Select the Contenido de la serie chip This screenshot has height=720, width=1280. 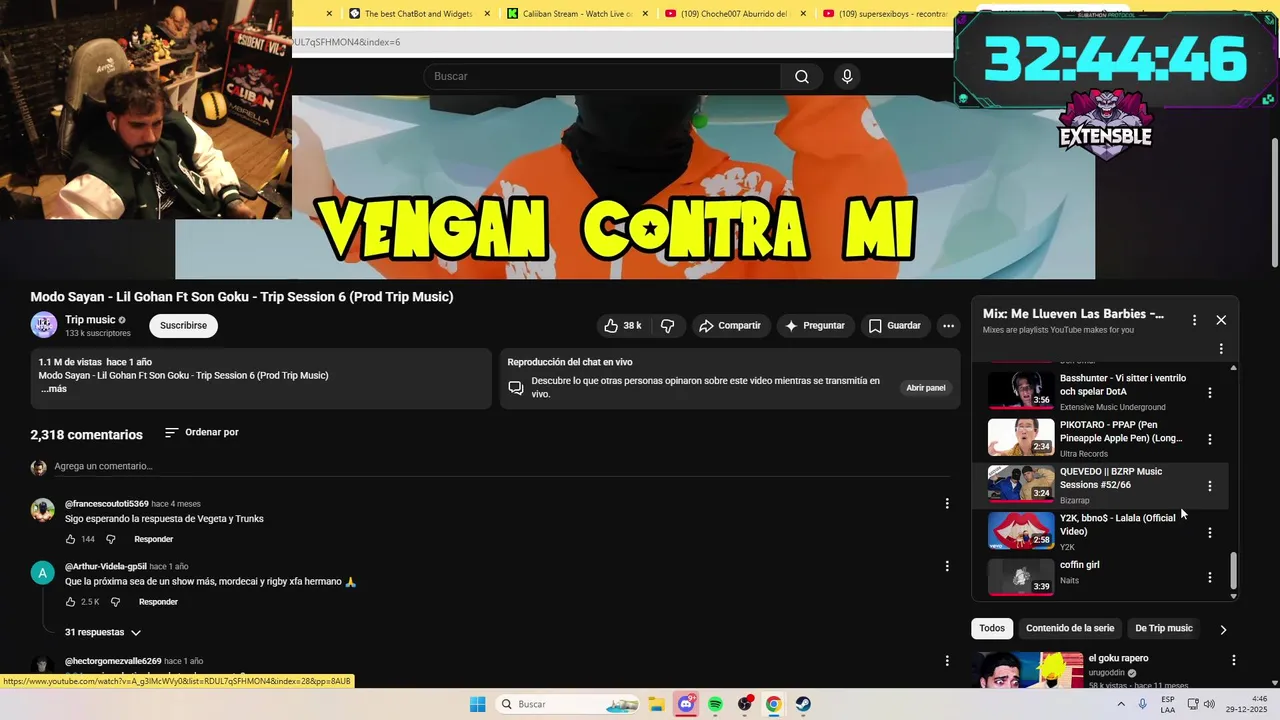[x=1069, y=628]
